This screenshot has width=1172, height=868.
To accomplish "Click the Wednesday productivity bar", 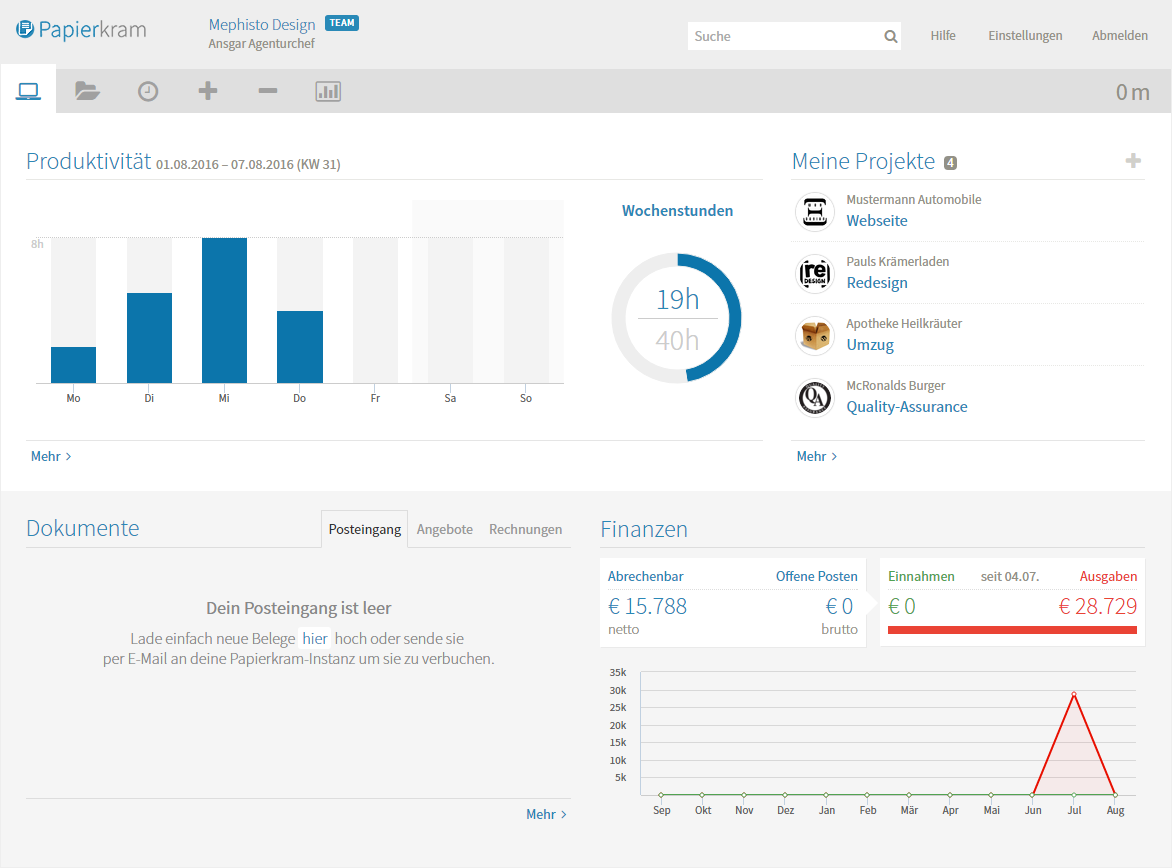I will [224, 310].
